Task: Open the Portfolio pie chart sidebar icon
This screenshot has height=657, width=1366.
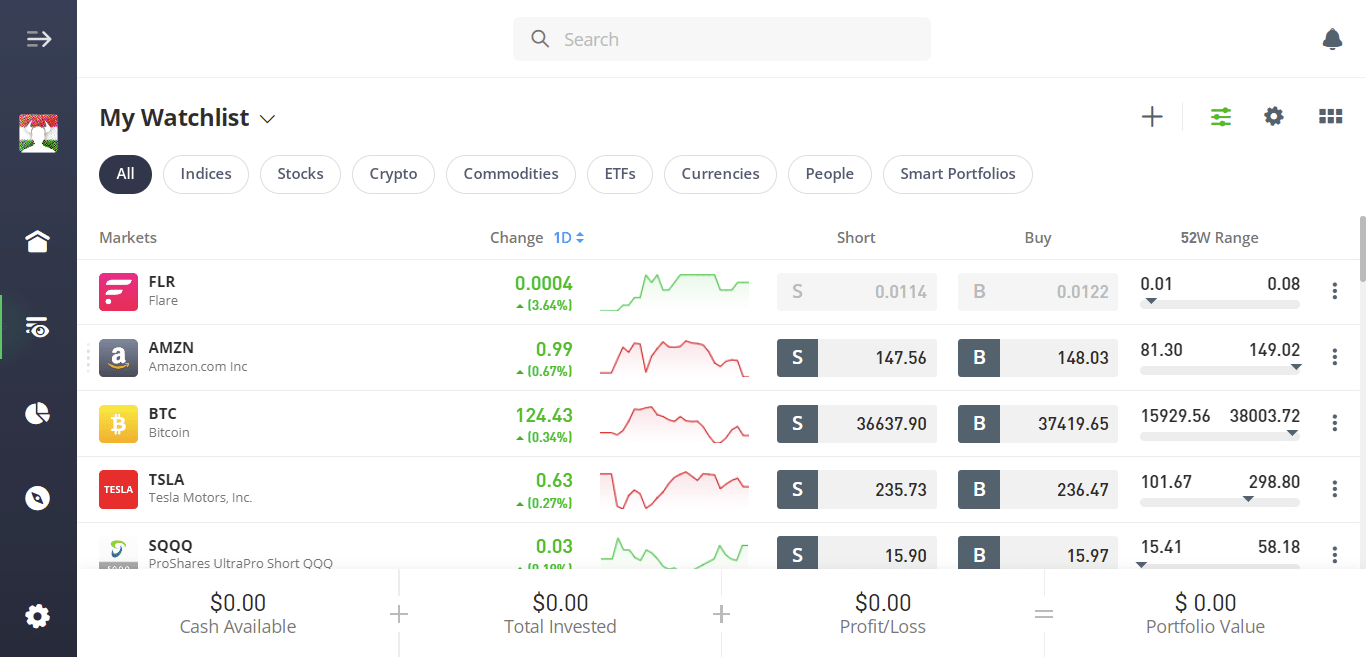Action: (x=37, y=413)
